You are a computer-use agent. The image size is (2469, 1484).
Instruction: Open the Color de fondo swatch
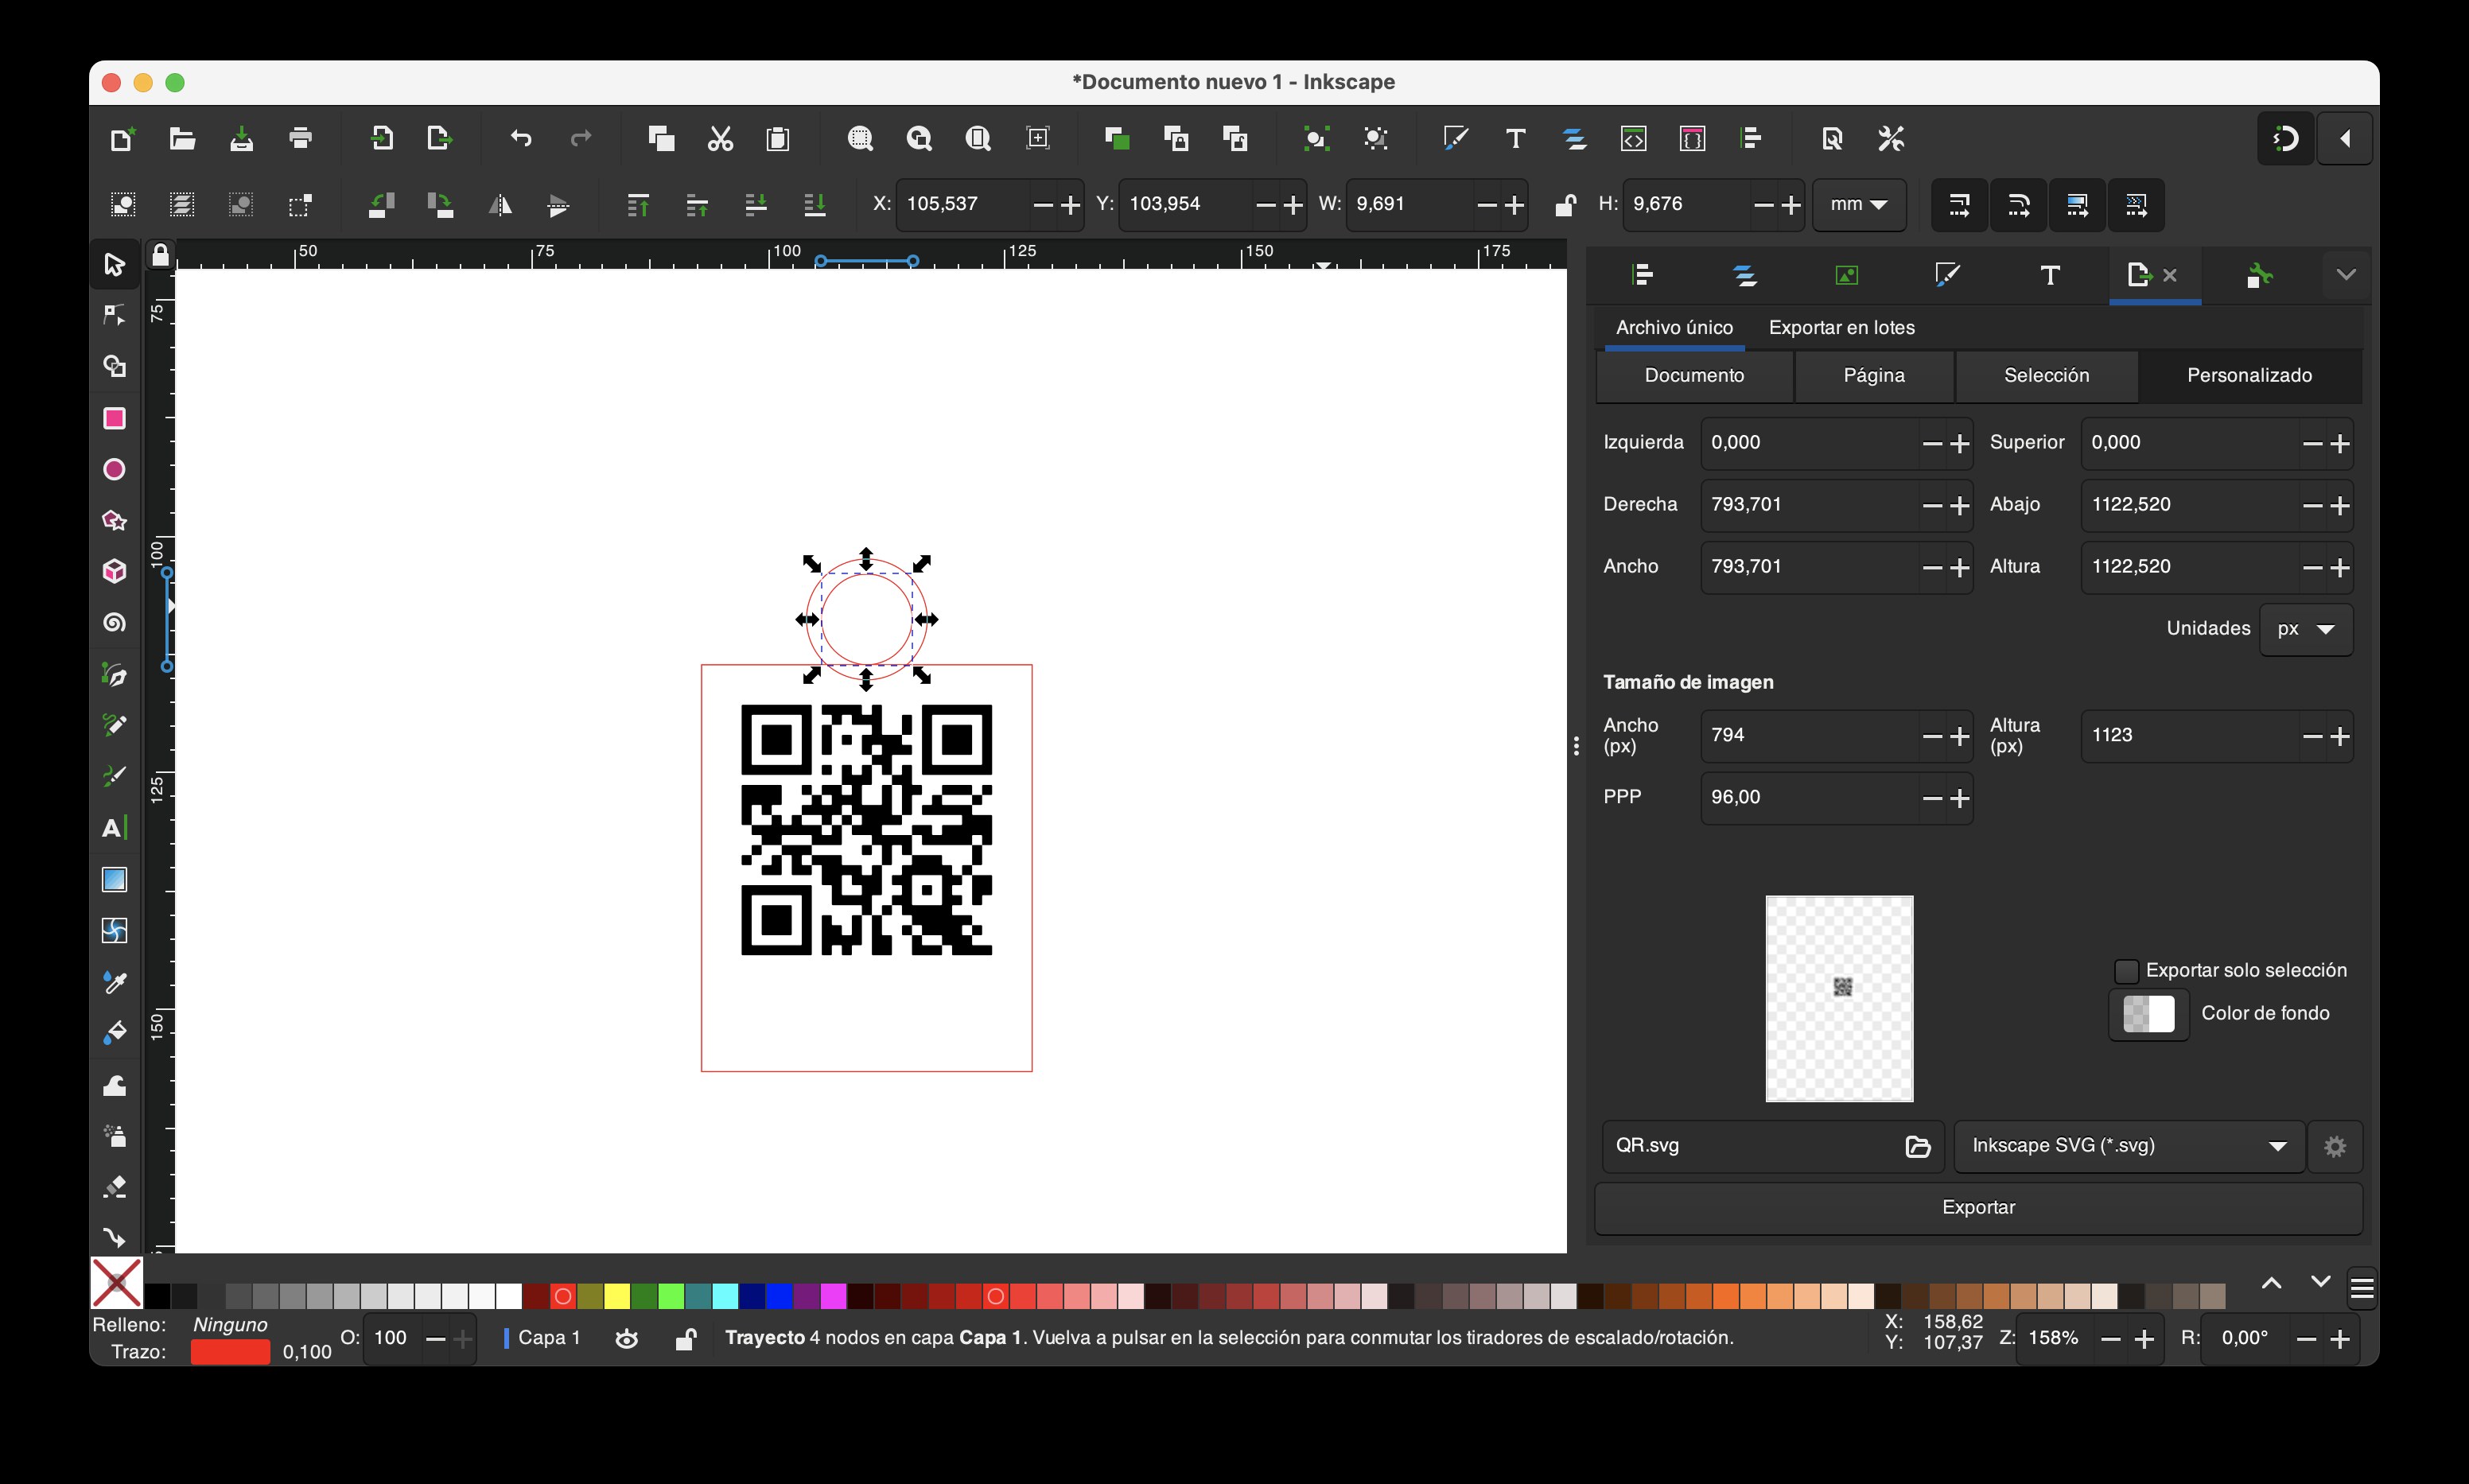point(2148,1014)
